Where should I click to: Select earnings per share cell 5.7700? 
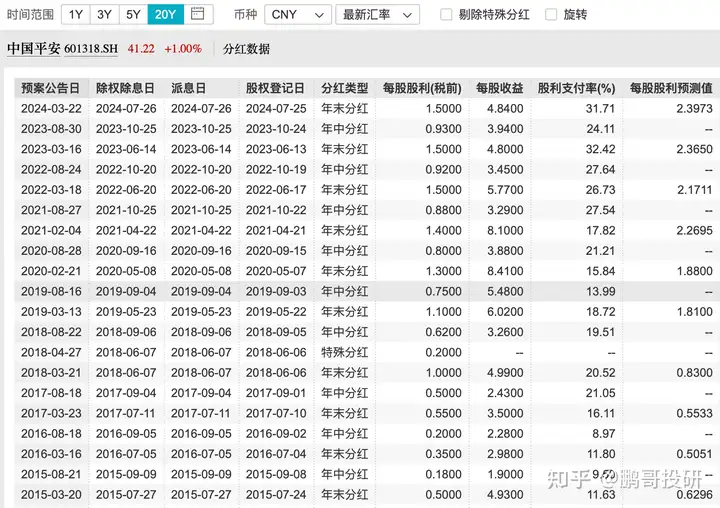coord(505,190)
